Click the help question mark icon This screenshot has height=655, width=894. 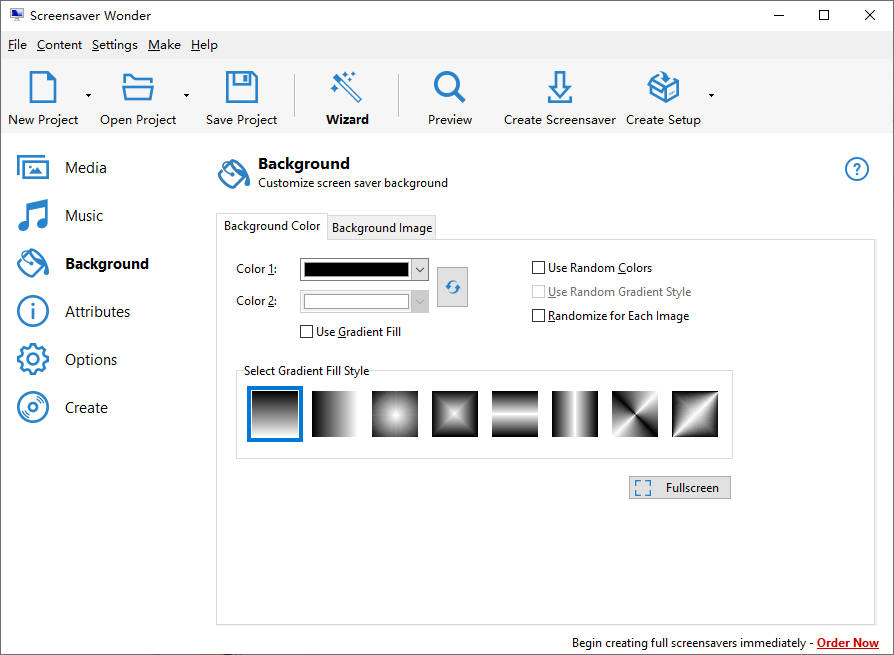click(857, 169)
